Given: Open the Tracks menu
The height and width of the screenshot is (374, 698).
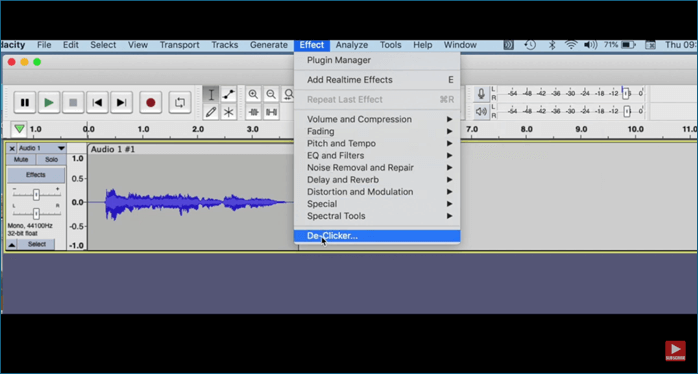Looking at the screenshot, I should coord(225,45).
